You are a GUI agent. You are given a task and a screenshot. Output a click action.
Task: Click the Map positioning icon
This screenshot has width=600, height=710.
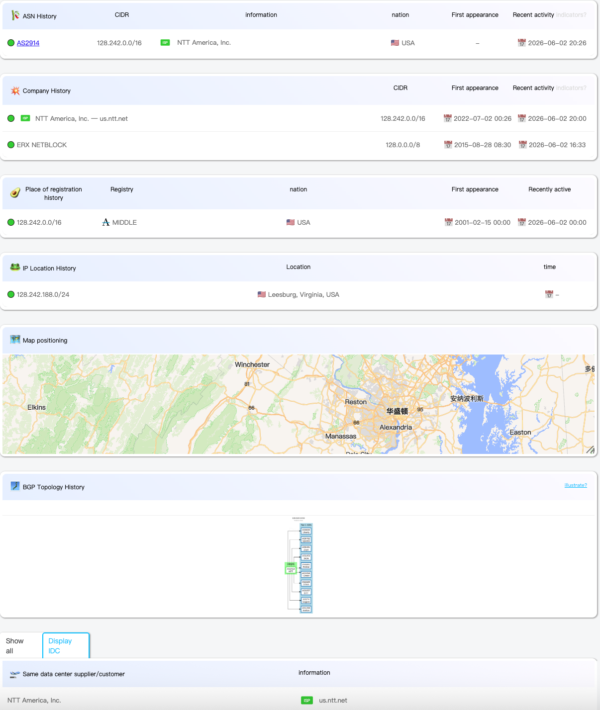(15, 340)
